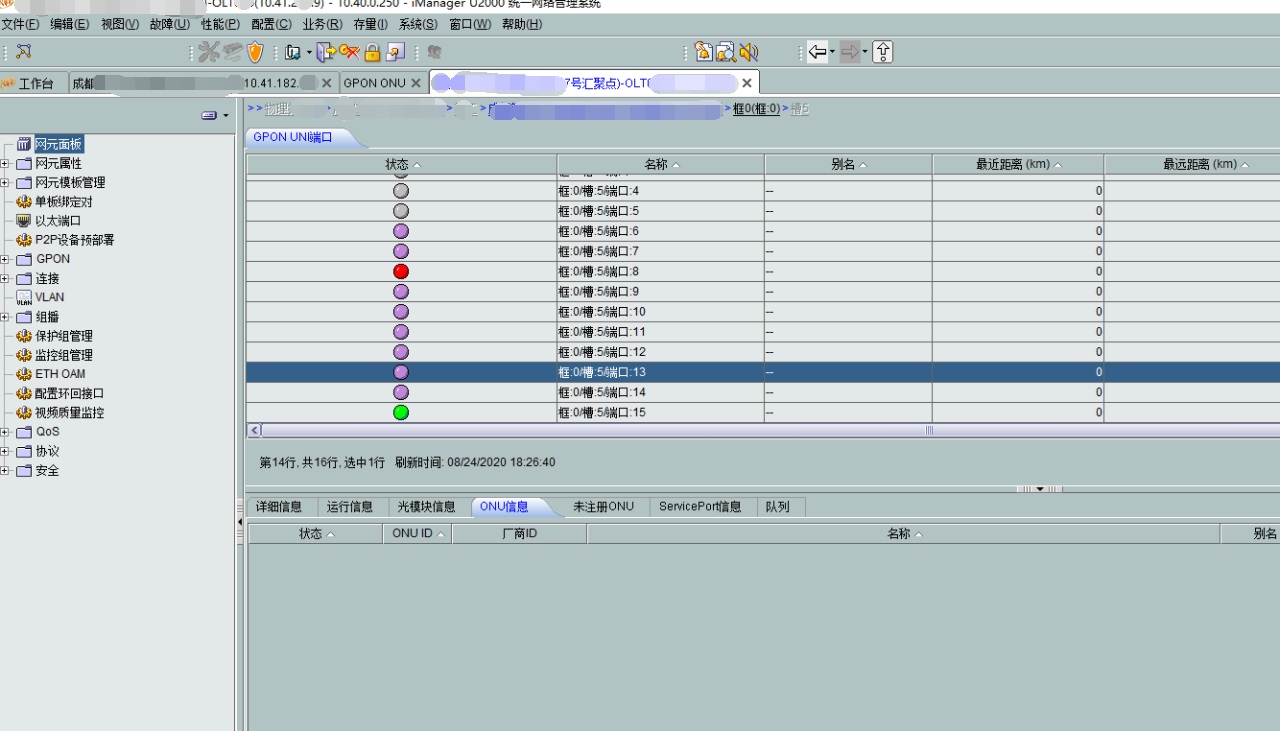Image resolution: width=1280 pixels, height=731 pixels.
Task: Sort ONU table by ONU ID column
Action: 418,534
